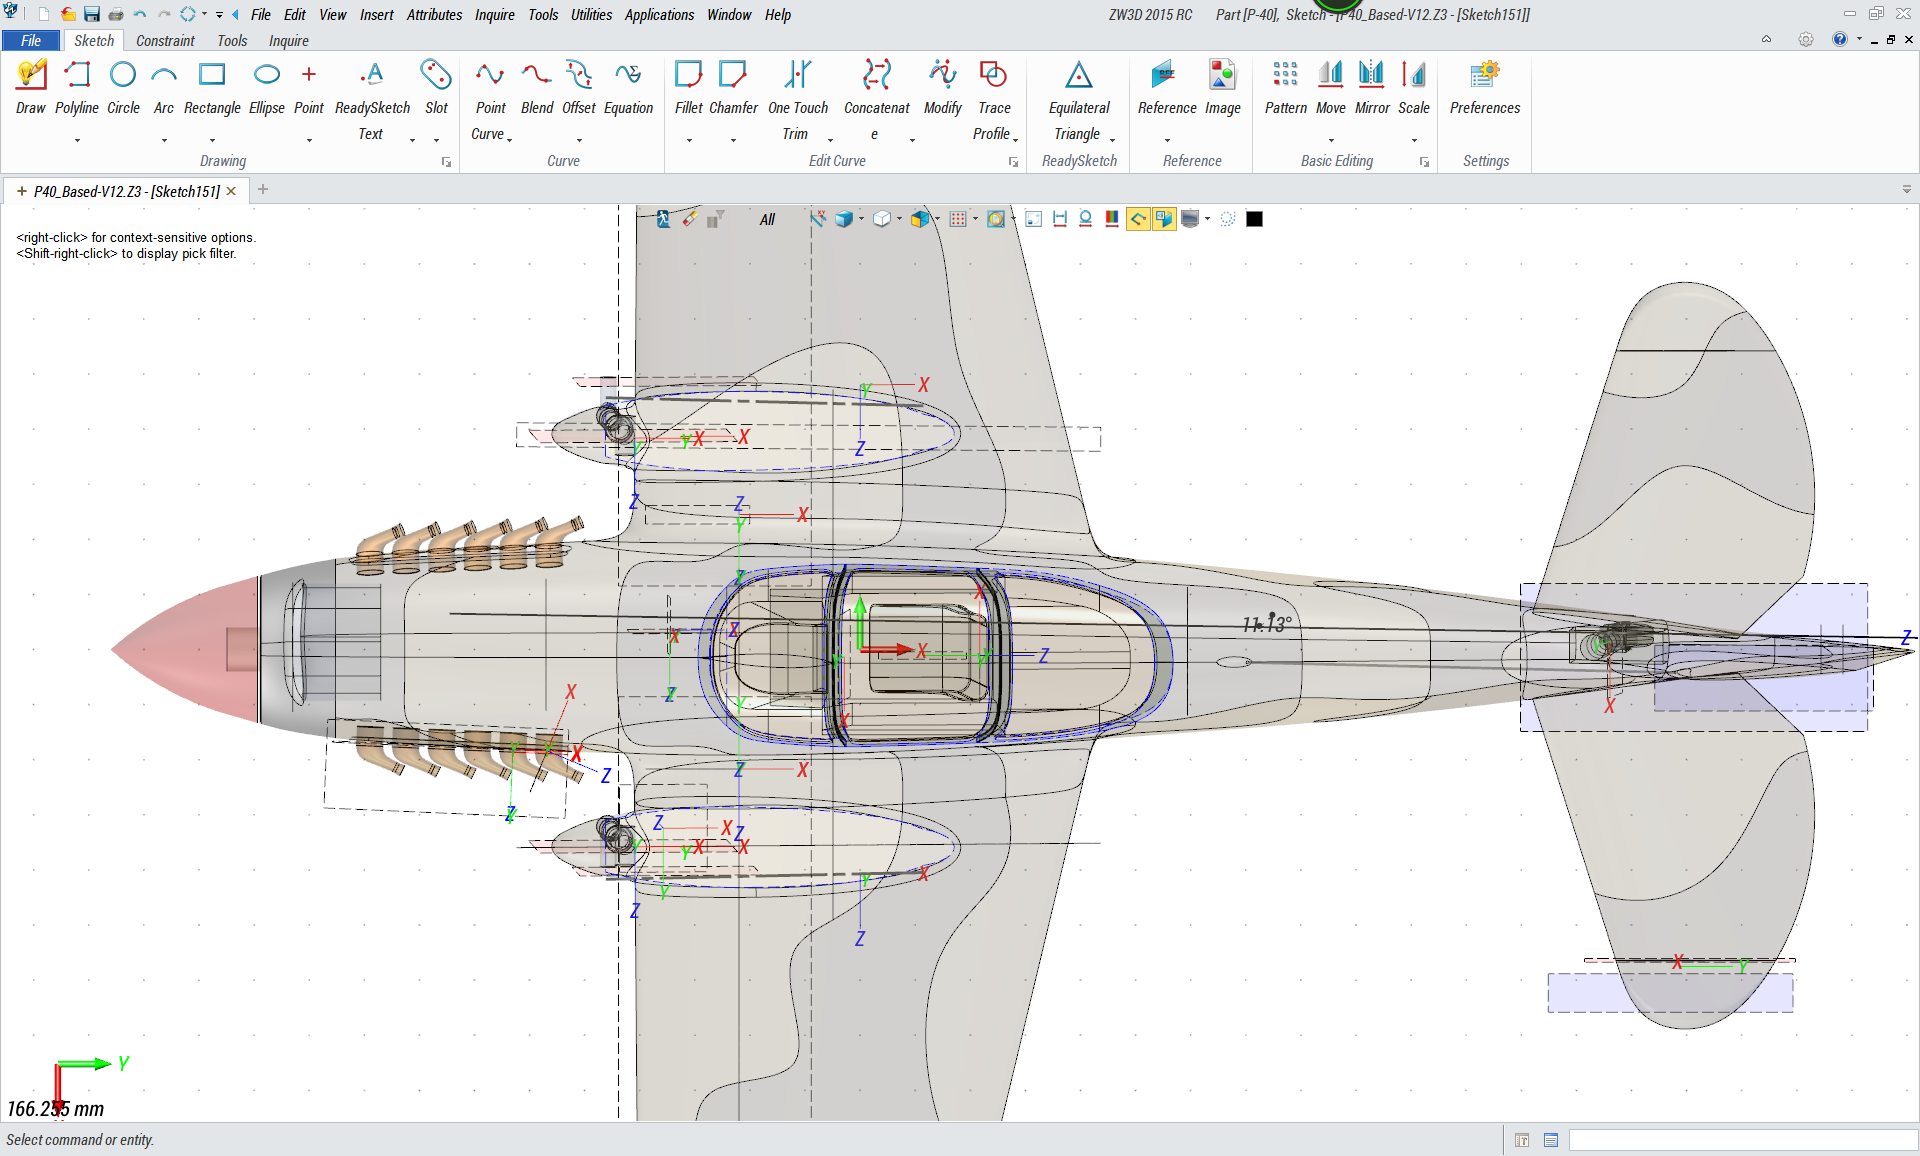Expand the Drawing group dialog launcher
The width and height of the screenshot is (1920, 1156).
coord(446,162)
